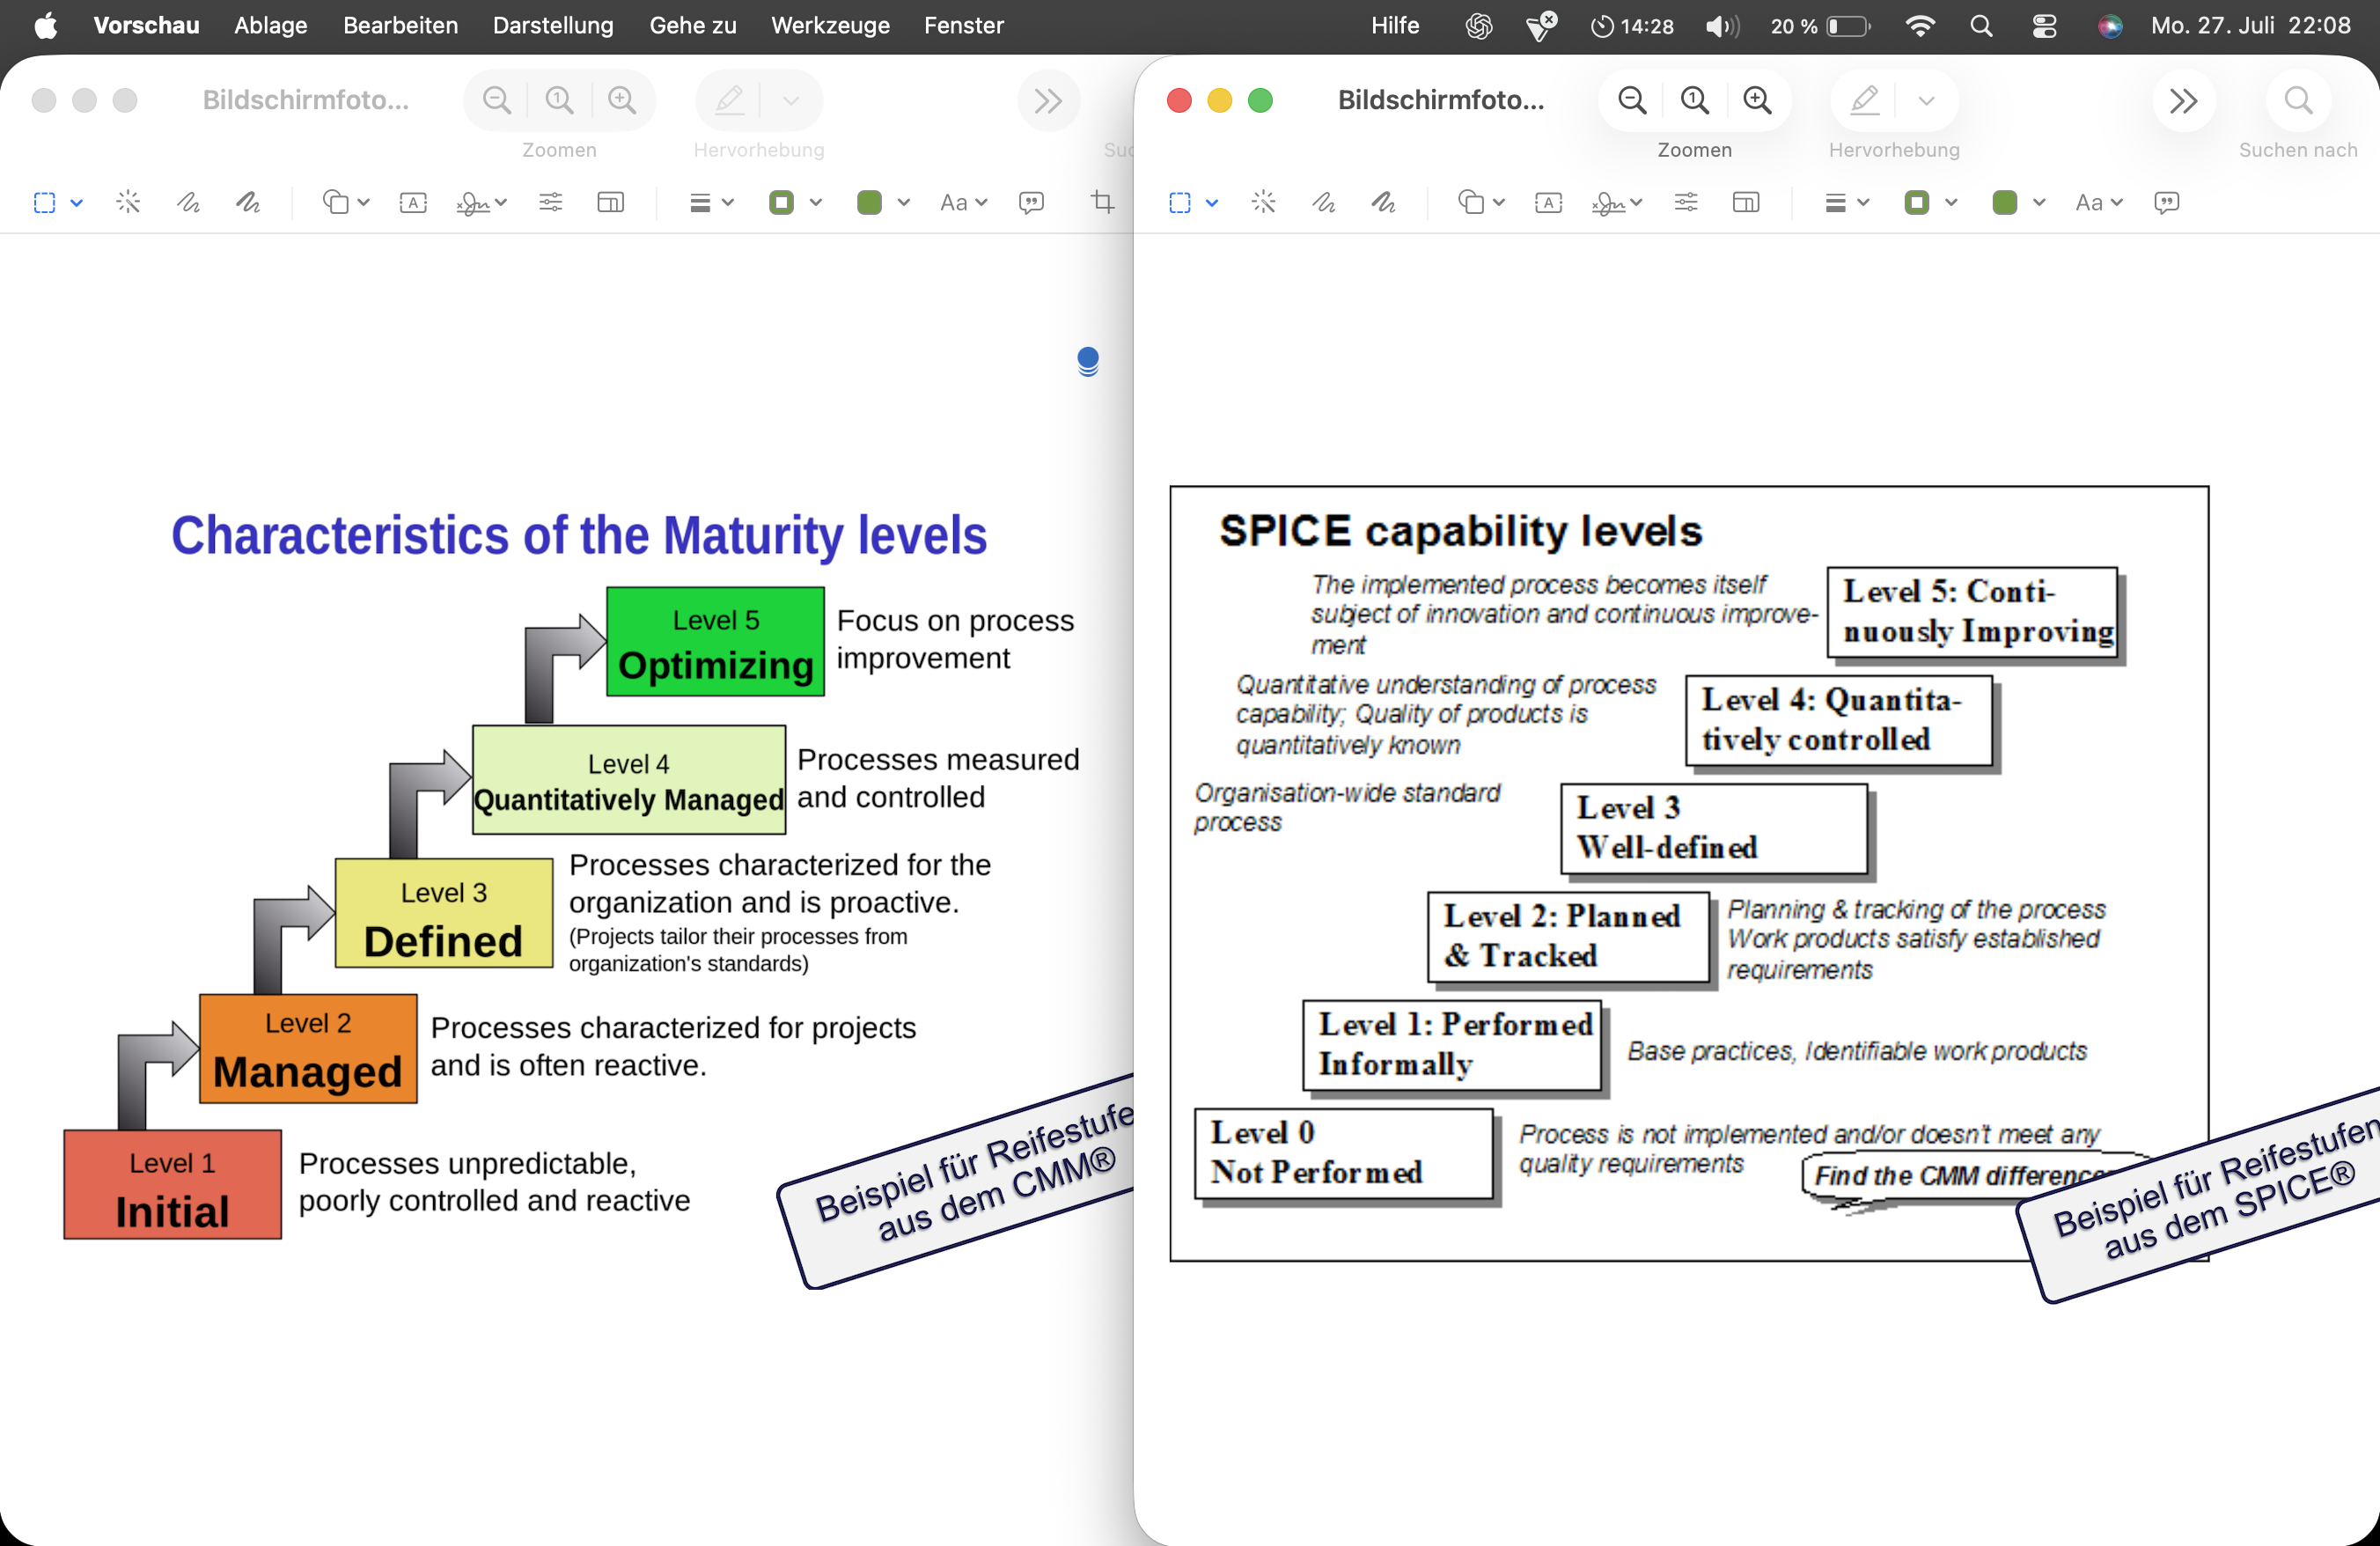Bring left Bildschirmfoto window to front via title
2380x1546 pixels.
[306, 100]
